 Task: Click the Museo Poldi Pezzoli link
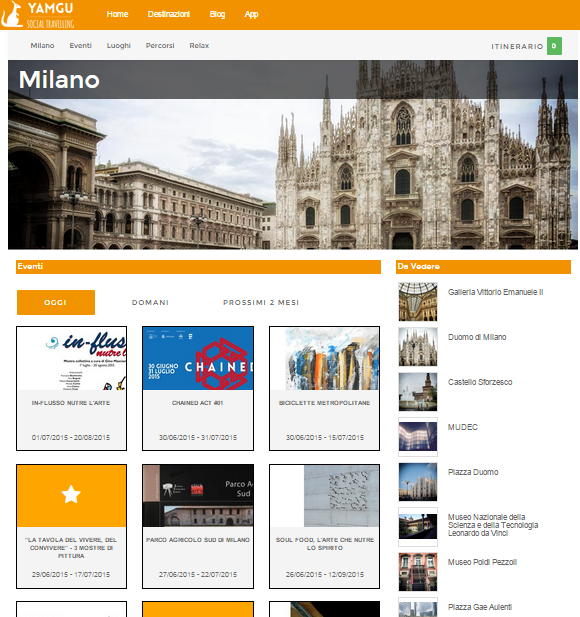tap(482, 562)
